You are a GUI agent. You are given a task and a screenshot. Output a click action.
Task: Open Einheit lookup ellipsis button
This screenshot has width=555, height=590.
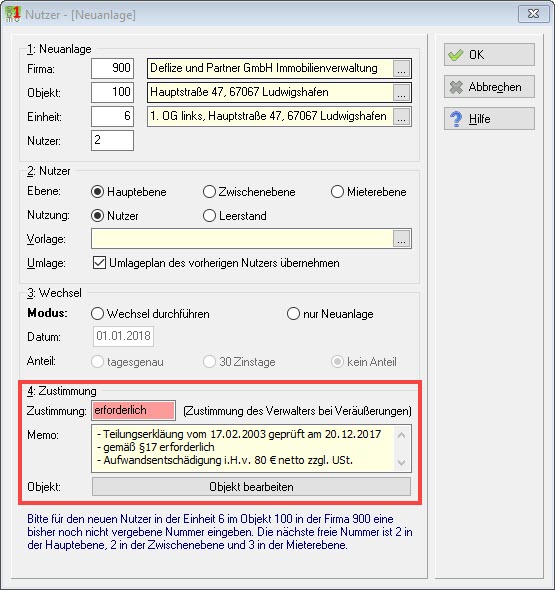401,117
